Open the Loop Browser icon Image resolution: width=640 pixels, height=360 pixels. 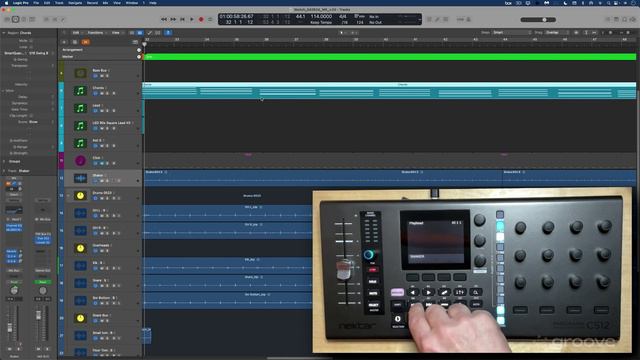pyautogui.click(x=624, y=19)
